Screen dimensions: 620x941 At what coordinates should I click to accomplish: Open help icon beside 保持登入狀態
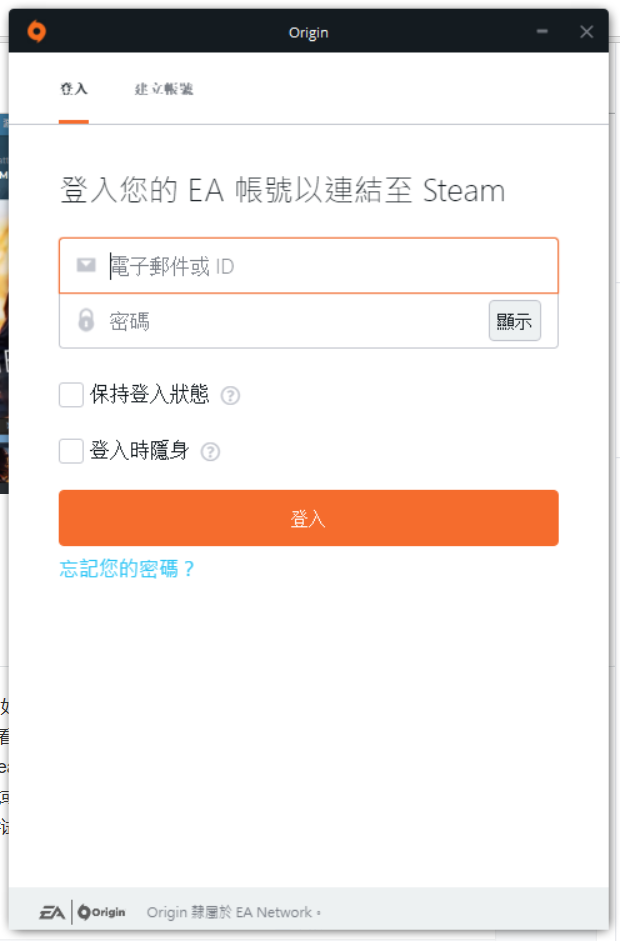pos(230,395)
